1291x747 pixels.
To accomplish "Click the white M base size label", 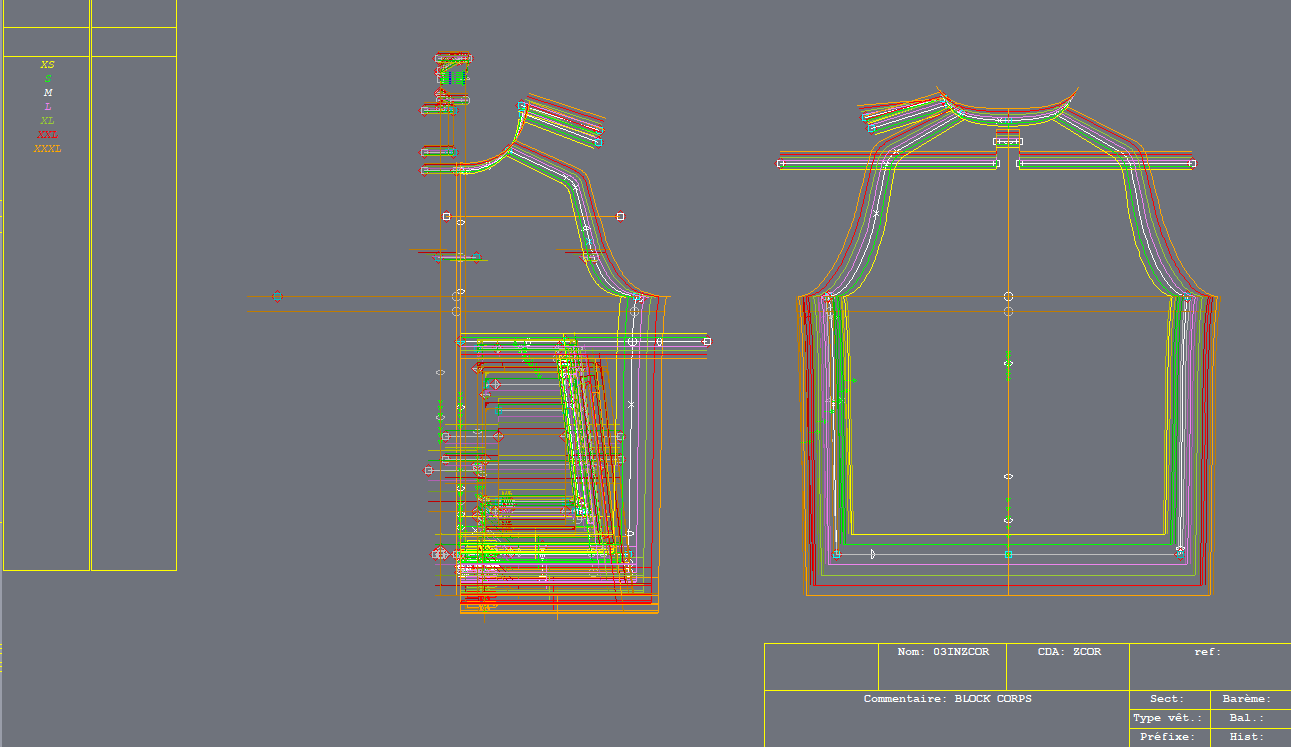I will [47, 93].
